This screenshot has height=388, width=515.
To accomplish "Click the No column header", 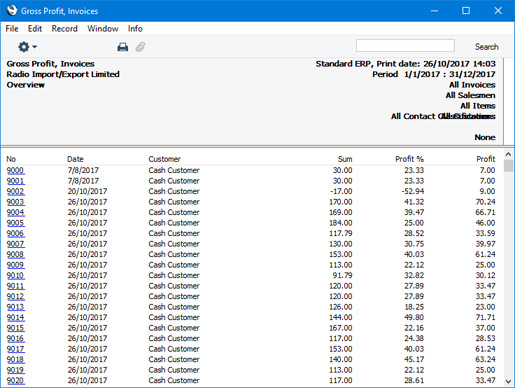I will point(11,159).
